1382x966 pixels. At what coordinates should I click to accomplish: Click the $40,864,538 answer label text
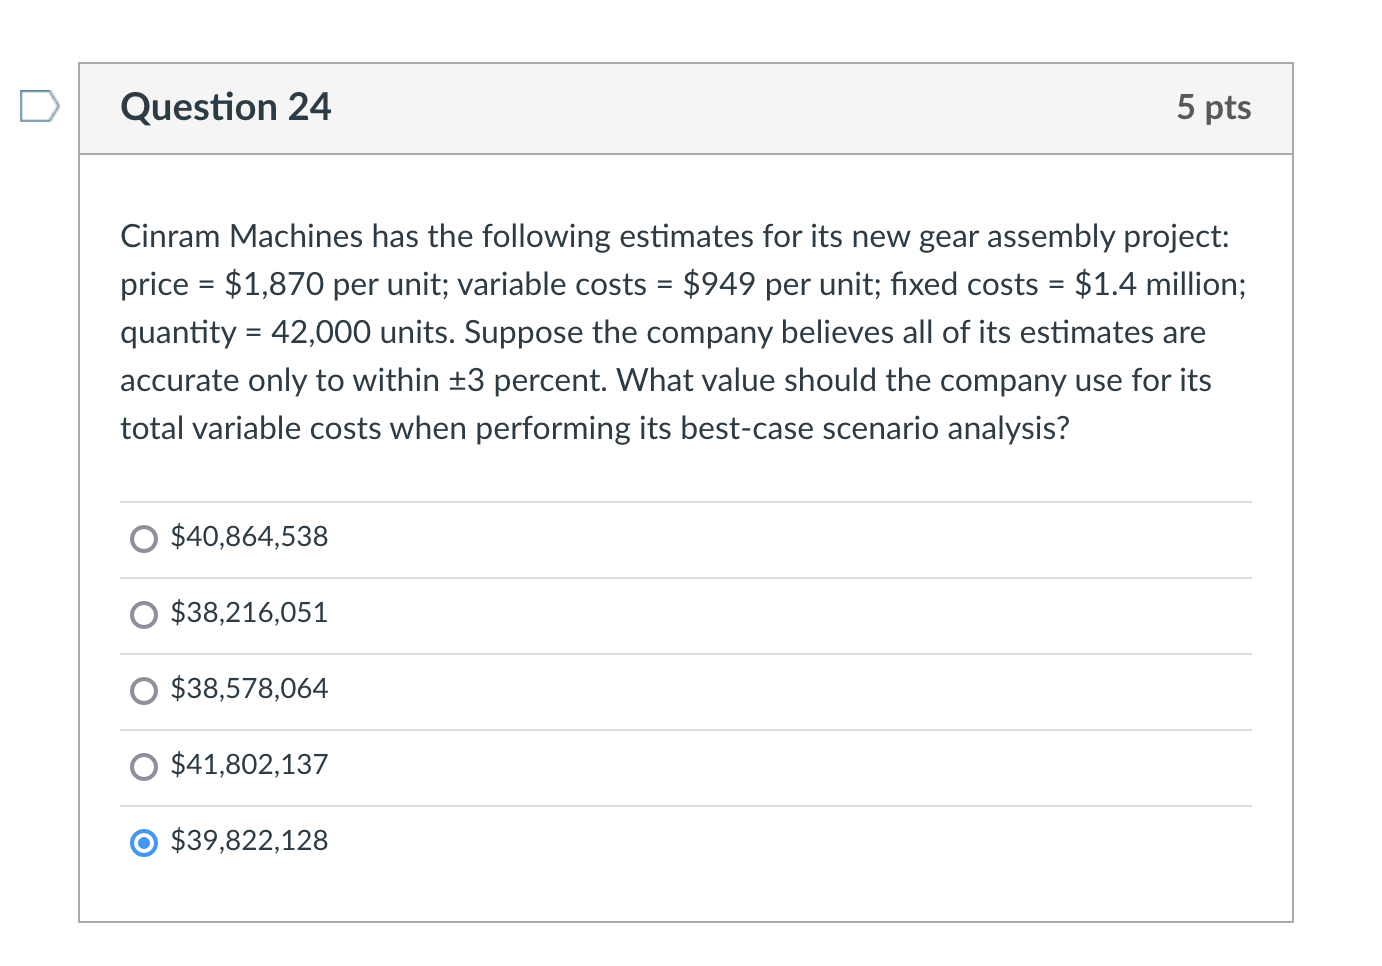[x=249, y=537]
